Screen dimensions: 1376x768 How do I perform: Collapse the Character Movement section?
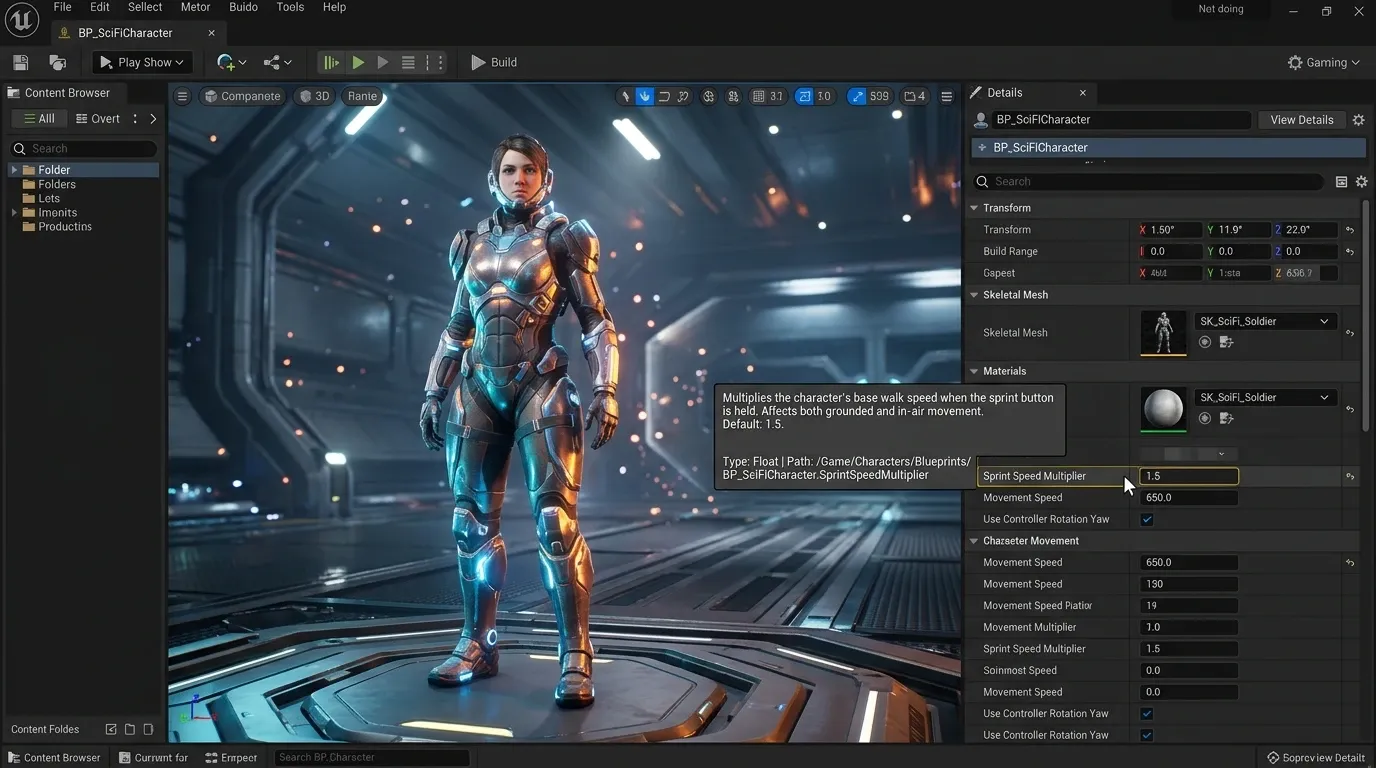click(974, 541)
